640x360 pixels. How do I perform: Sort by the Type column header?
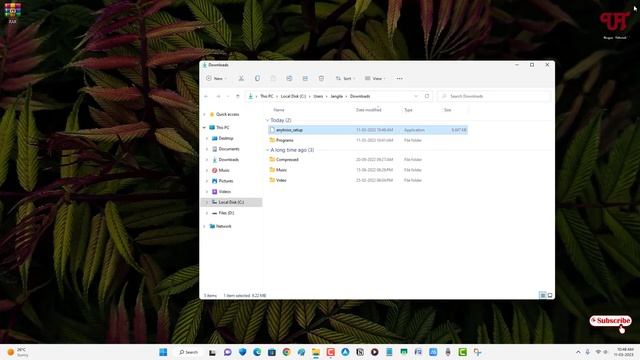[x=408, y=110]
